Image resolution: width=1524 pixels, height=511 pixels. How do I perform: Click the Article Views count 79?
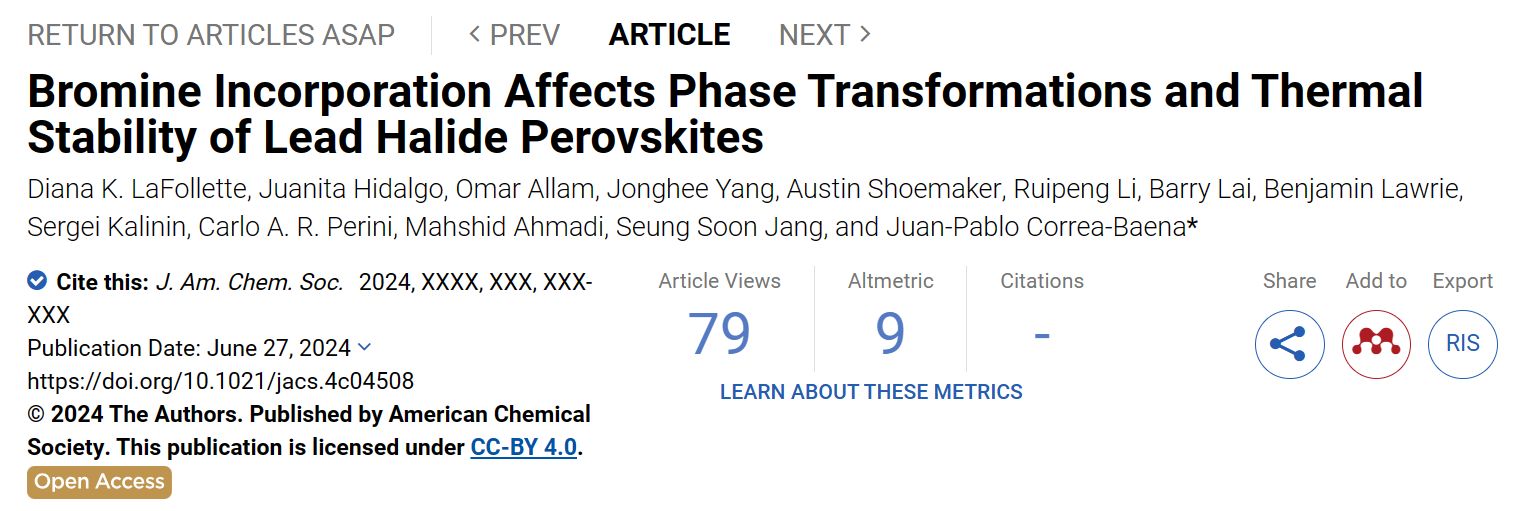click(719, 334)
